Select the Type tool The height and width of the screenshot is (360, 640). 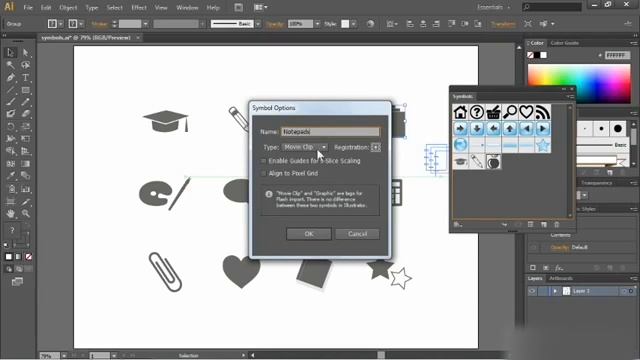25,78
